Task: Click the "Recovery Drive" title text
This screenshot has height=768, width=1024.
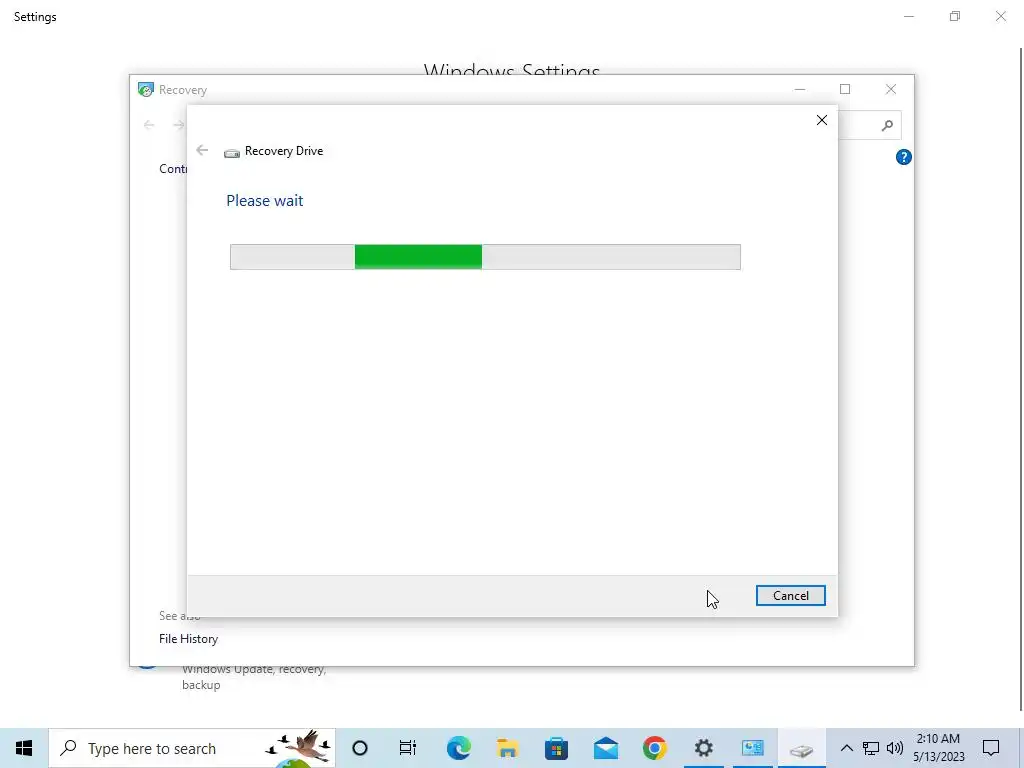Action: click(x=283, y=151)
